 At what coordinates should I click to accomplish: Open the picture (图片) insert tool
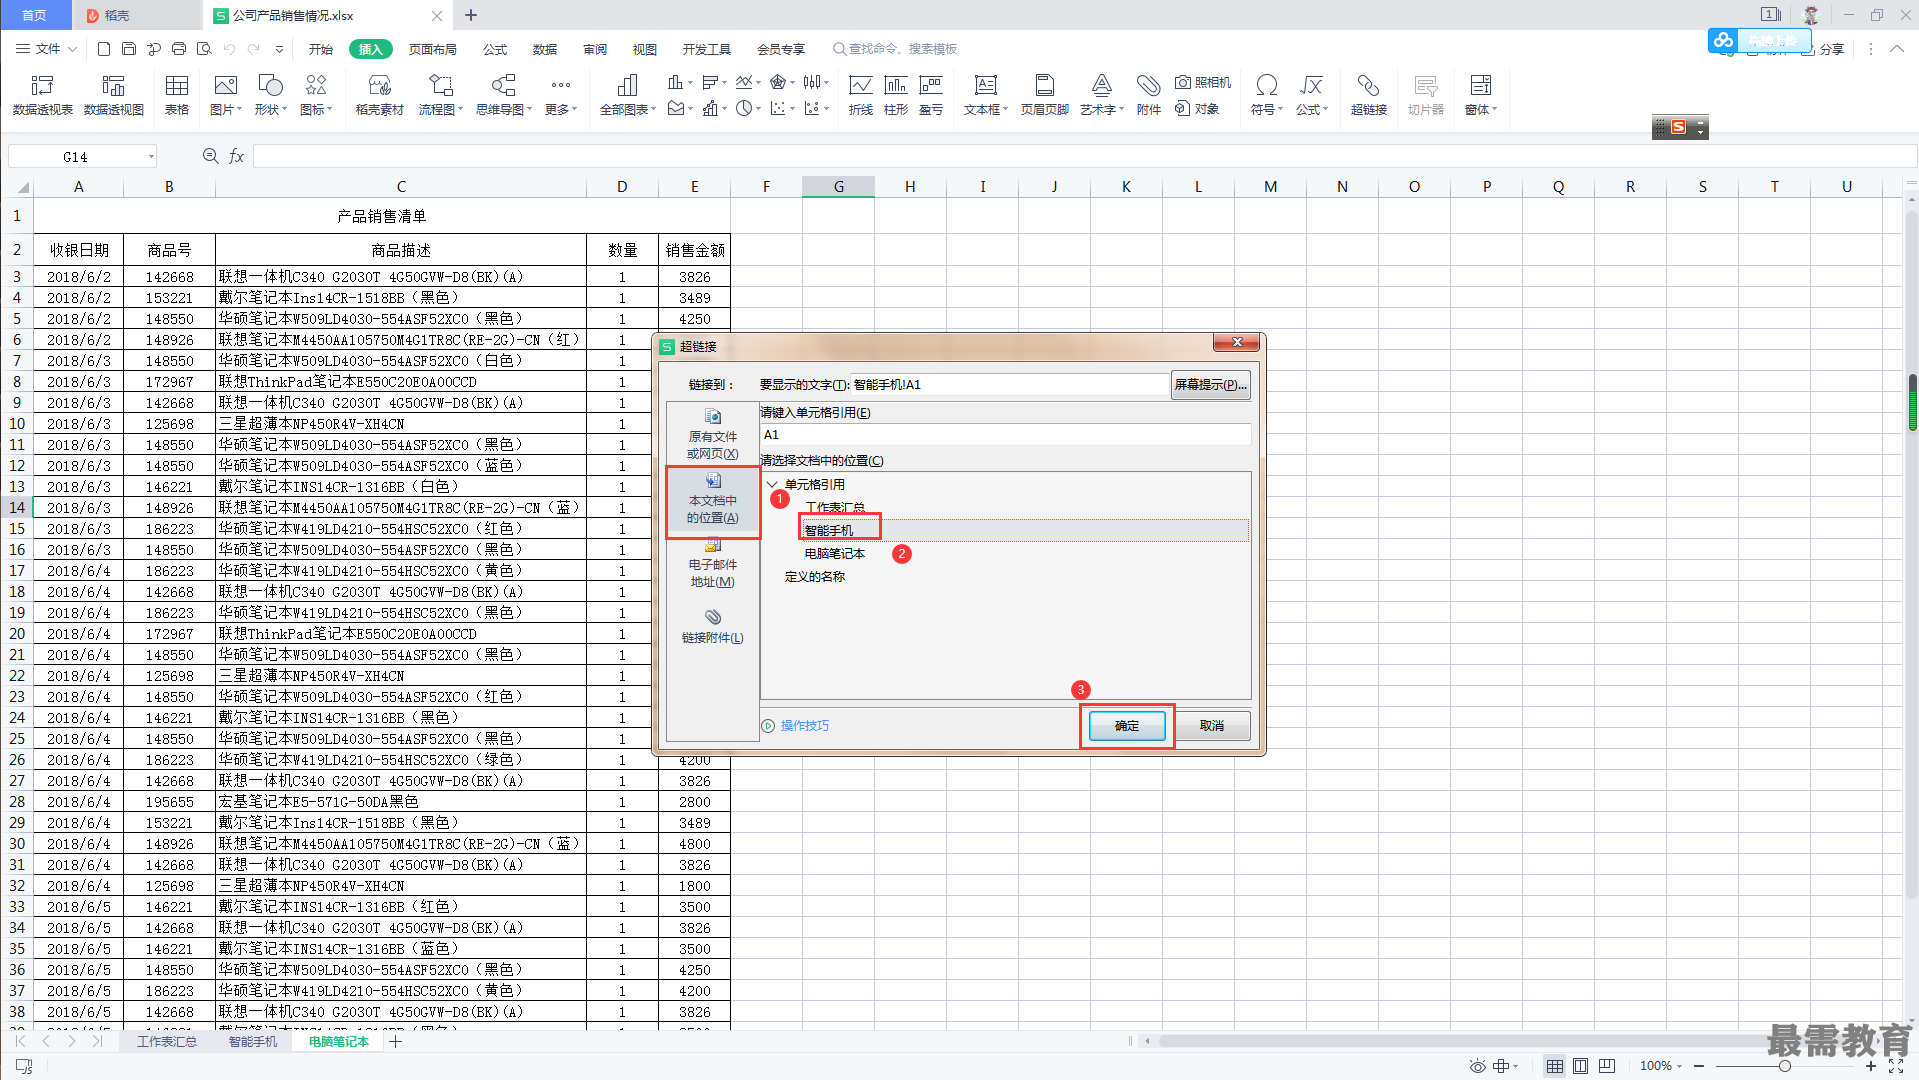226,95
